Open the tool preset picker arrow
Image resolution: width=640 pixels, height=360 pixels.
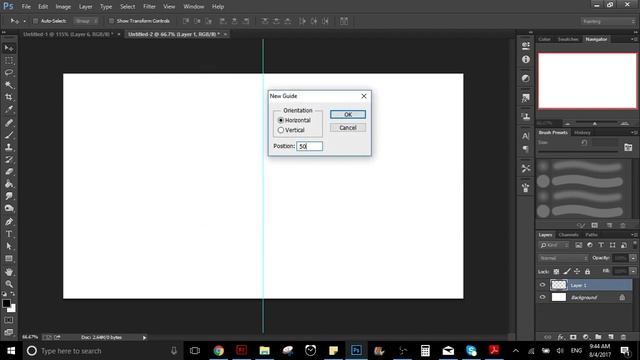(x=24, y=21)
